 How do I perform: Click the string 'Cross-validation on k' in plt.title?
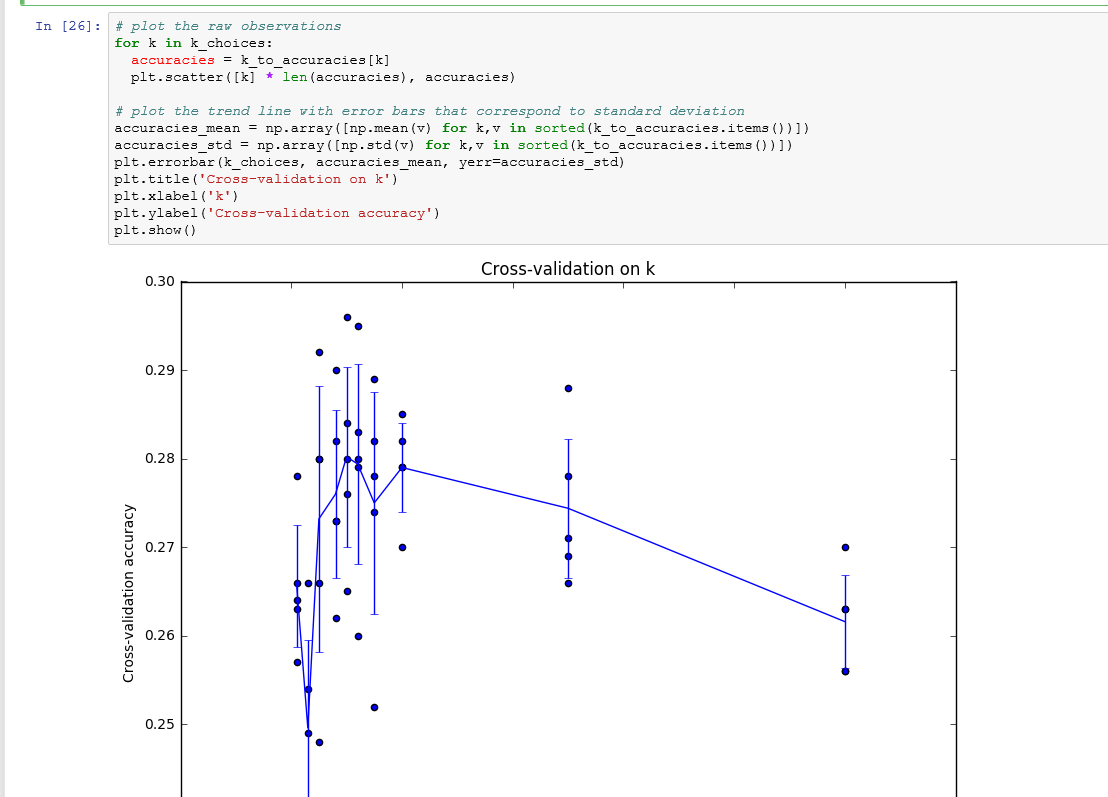coord(254,179)
